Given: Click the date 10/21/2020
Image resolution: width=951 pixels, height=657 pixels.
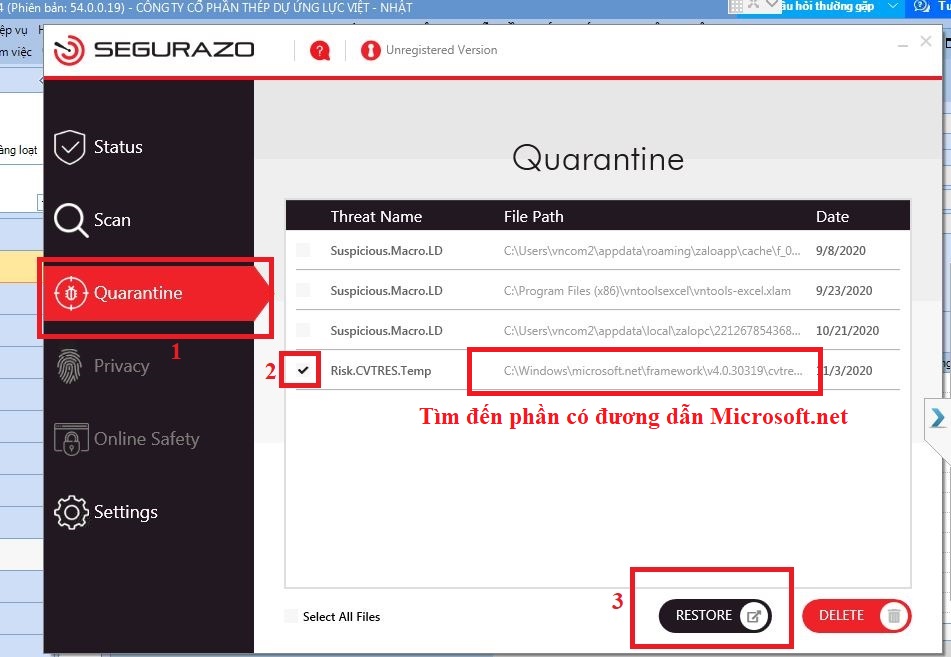Looking at the screenshot, I should click(847, 331).
